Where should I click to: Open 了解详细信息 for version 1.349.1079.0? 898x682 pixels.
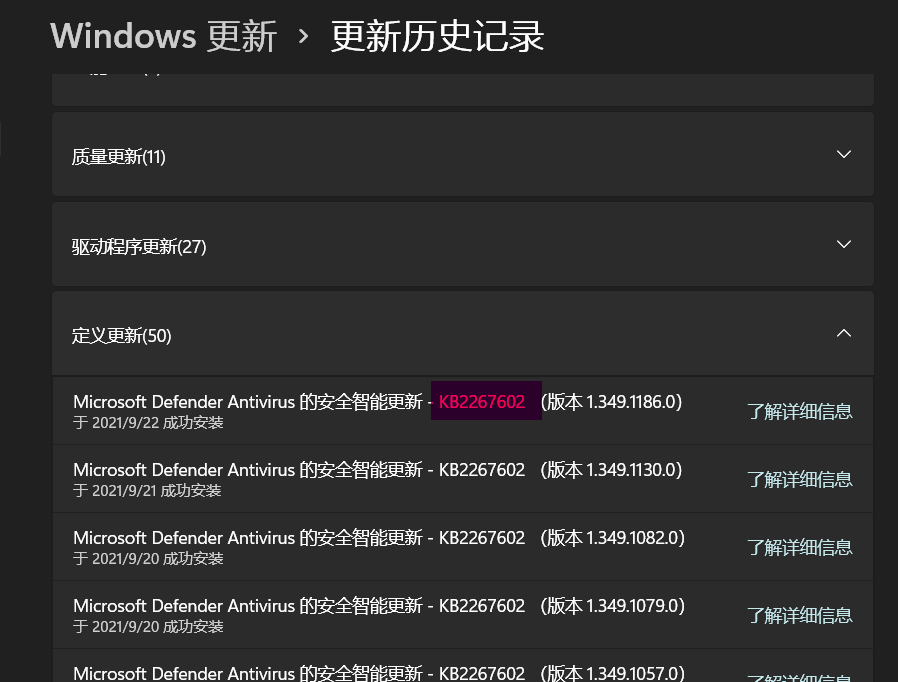coord(799,616)
